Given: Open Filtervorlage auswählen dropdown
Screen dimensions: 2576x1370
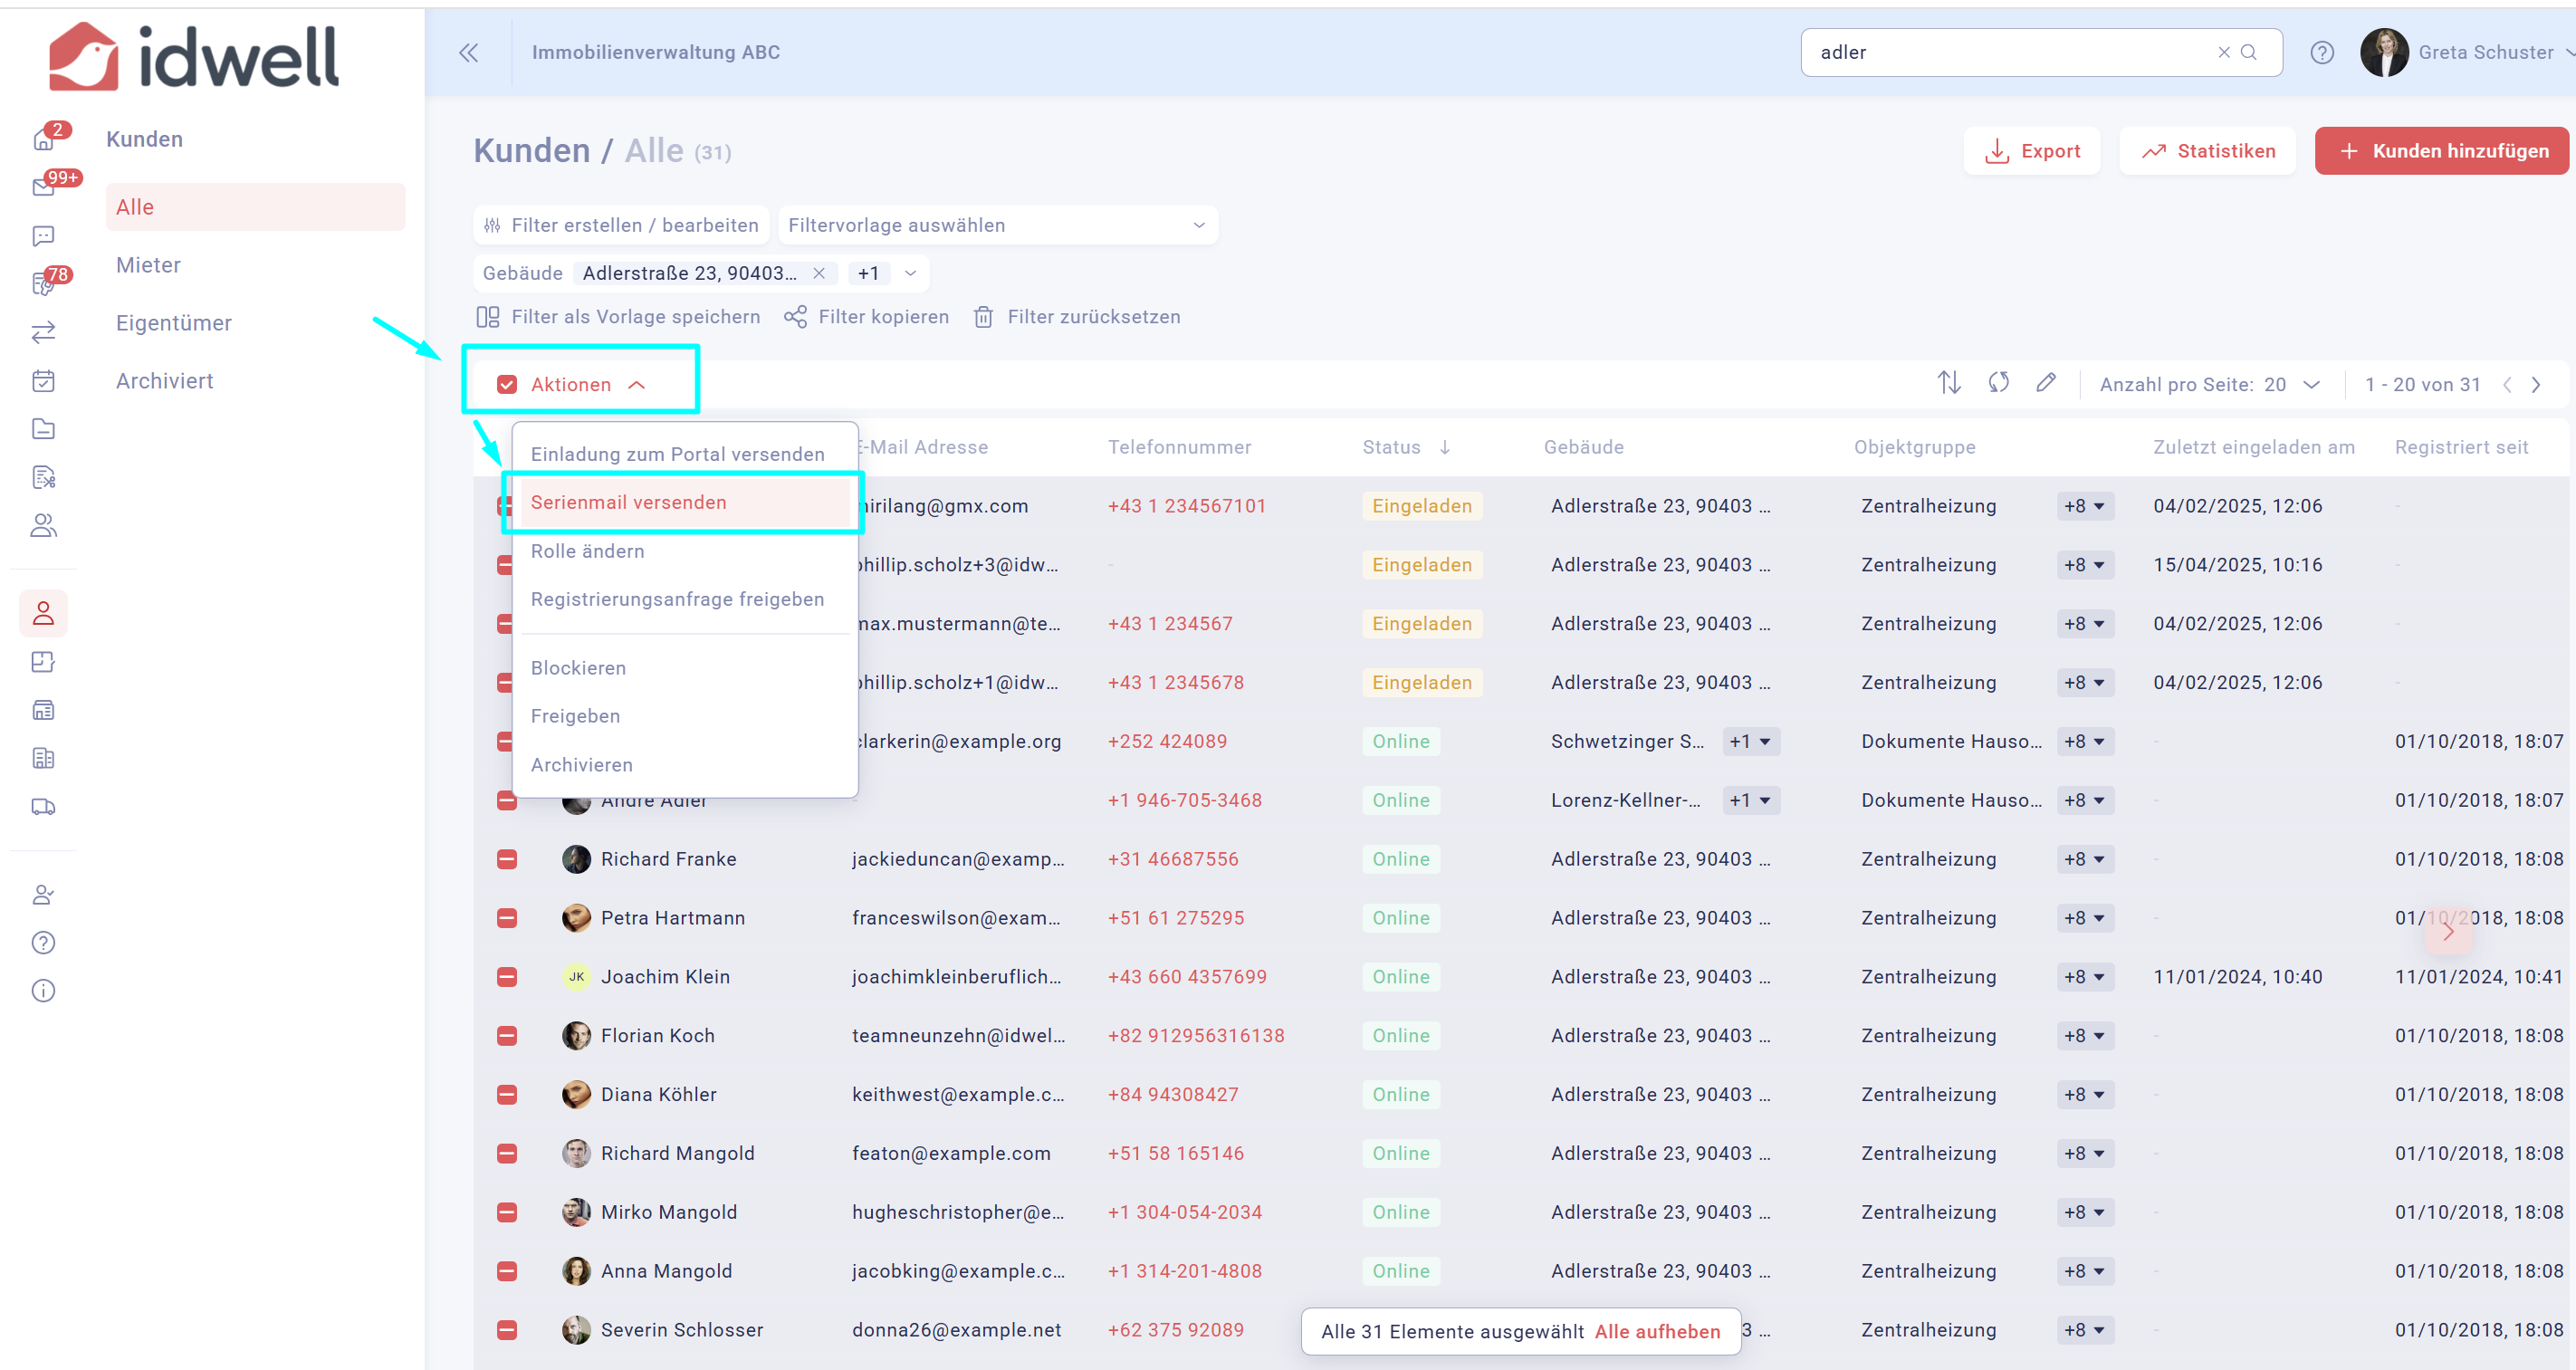Looking at the screenshot, I should point(997,225).
